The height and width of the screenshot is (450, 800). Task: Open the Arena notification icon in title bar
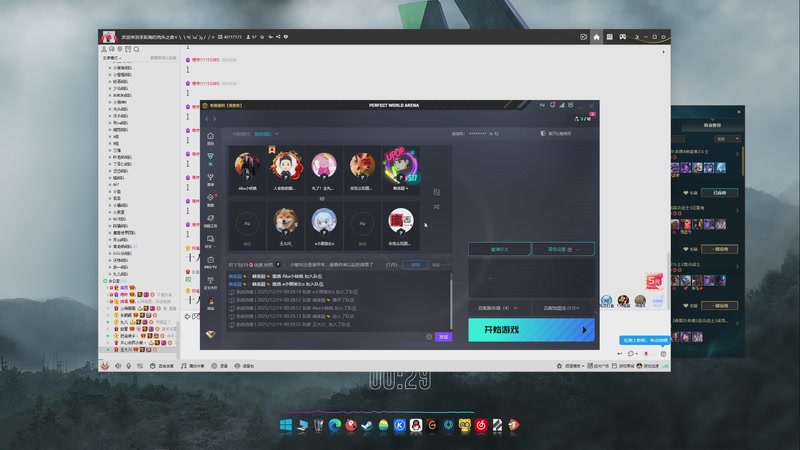click(x=552, y=105)
